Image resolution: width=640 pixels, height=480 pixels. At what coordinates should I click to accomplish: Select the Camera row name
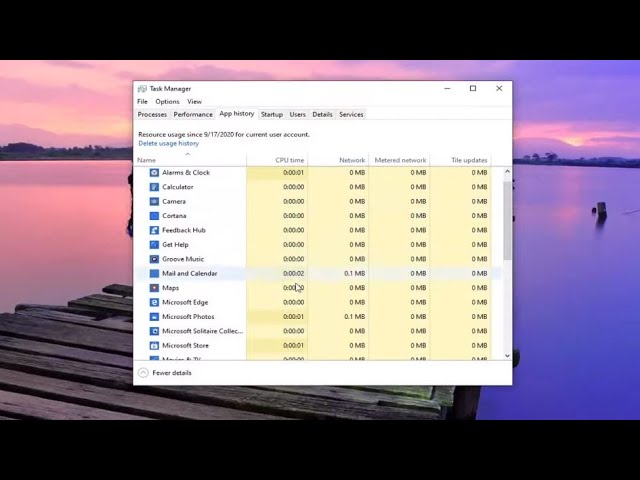pyautogui.click(x=174, y=202)
